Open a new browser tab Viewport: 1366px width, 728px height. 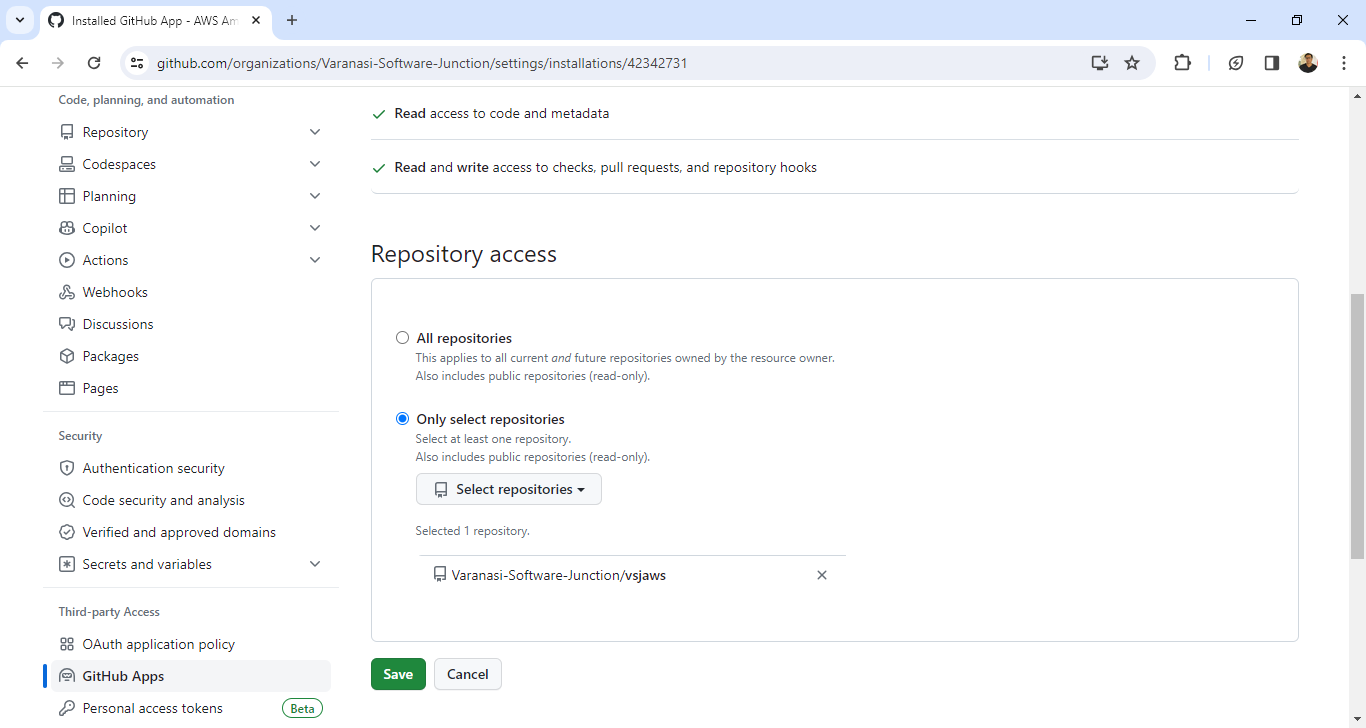[292, 20]
